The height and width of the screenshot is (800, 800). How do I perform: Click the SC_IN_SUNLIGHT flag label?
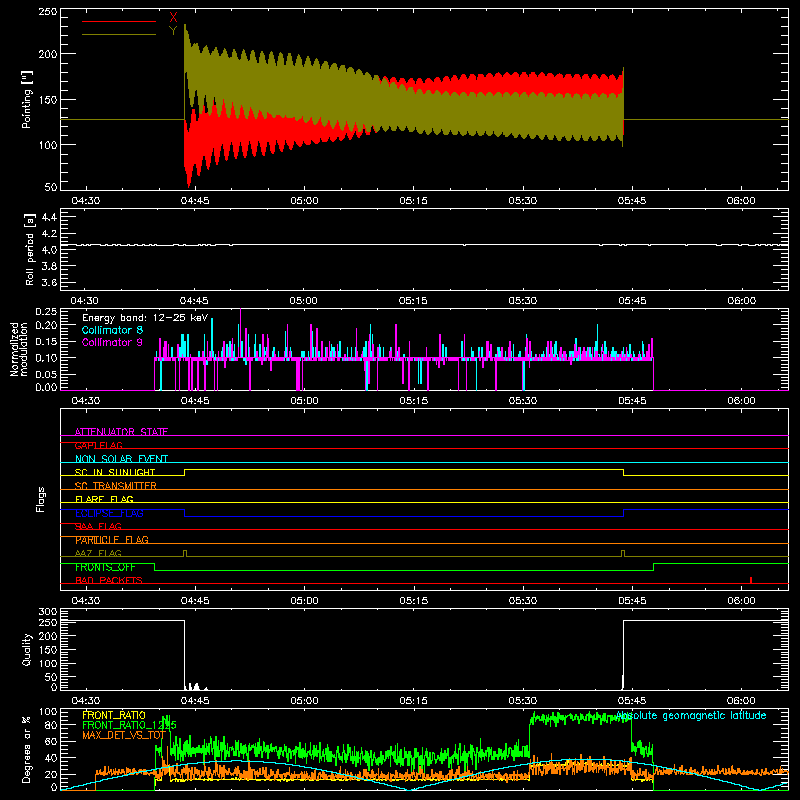(x=115, y=472)
